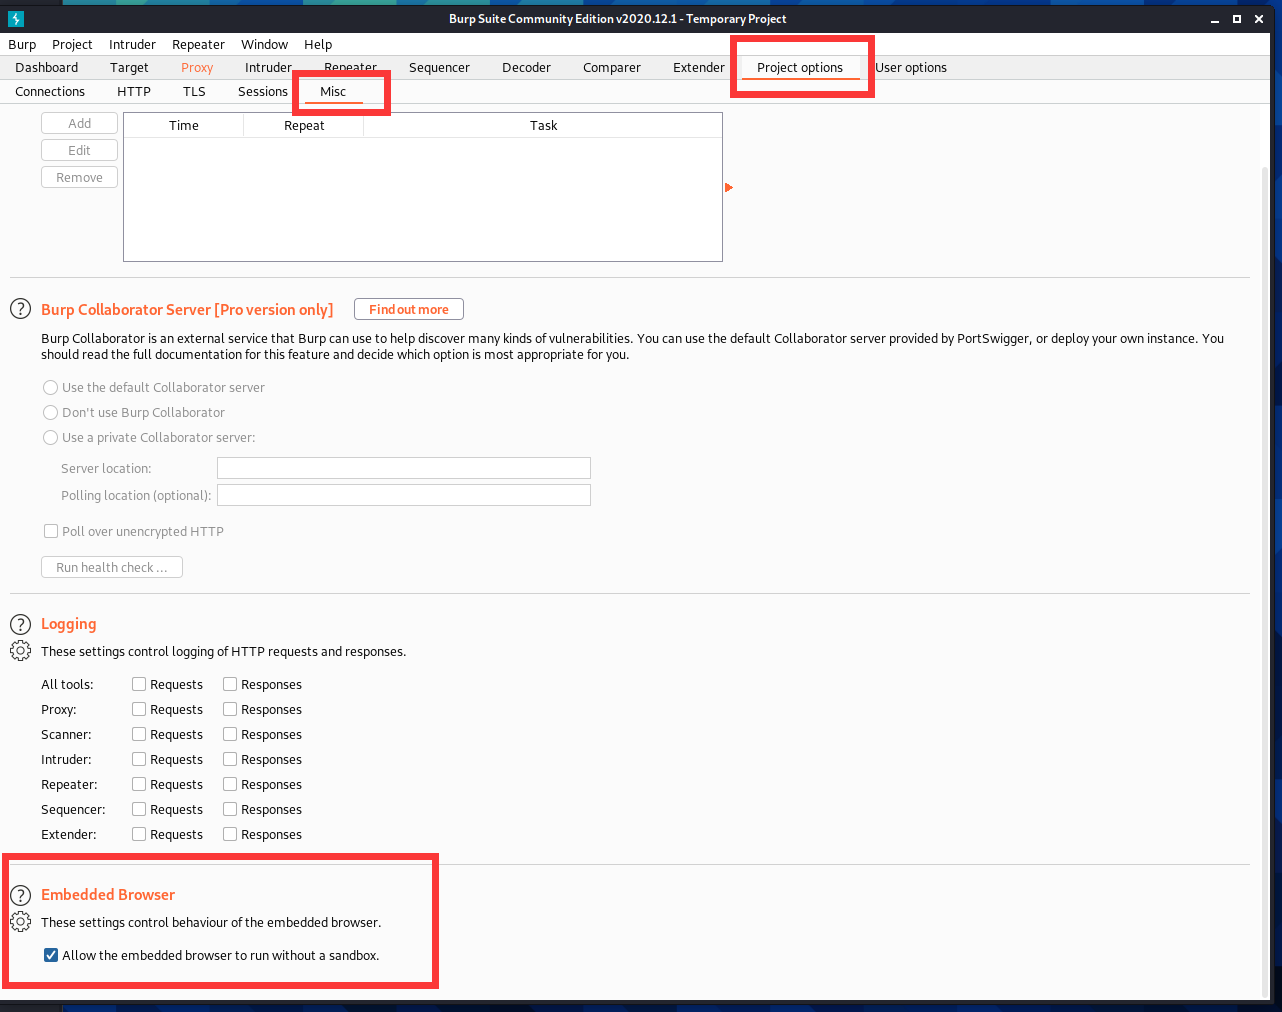Enable Requests logging for Scanner
The width and height of the screenshot is (1282, 1012).
point(139,734)
